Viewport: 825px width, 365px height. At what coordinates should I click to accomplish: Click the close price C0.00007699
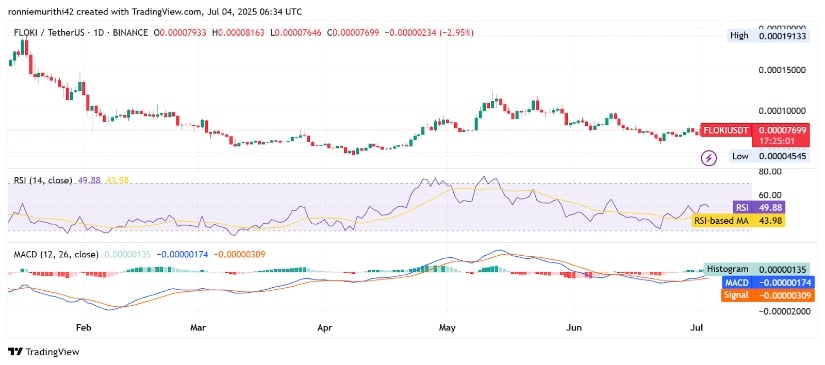point(354,33)
